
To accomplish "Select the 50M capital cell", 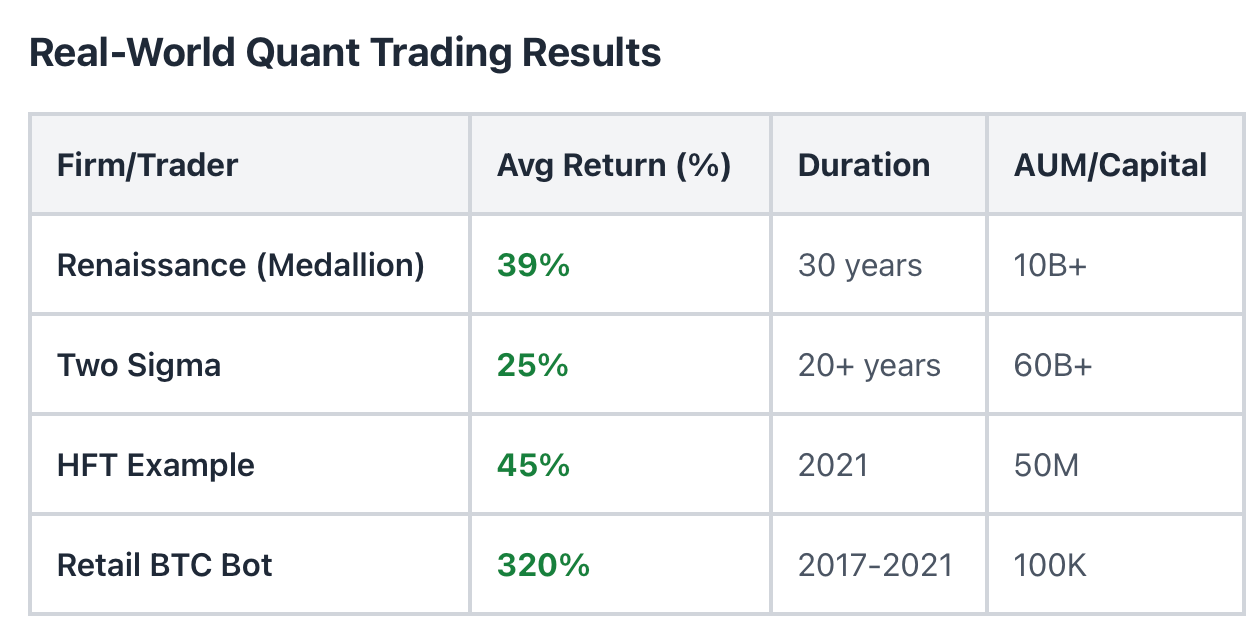I will pos(1046,465).
